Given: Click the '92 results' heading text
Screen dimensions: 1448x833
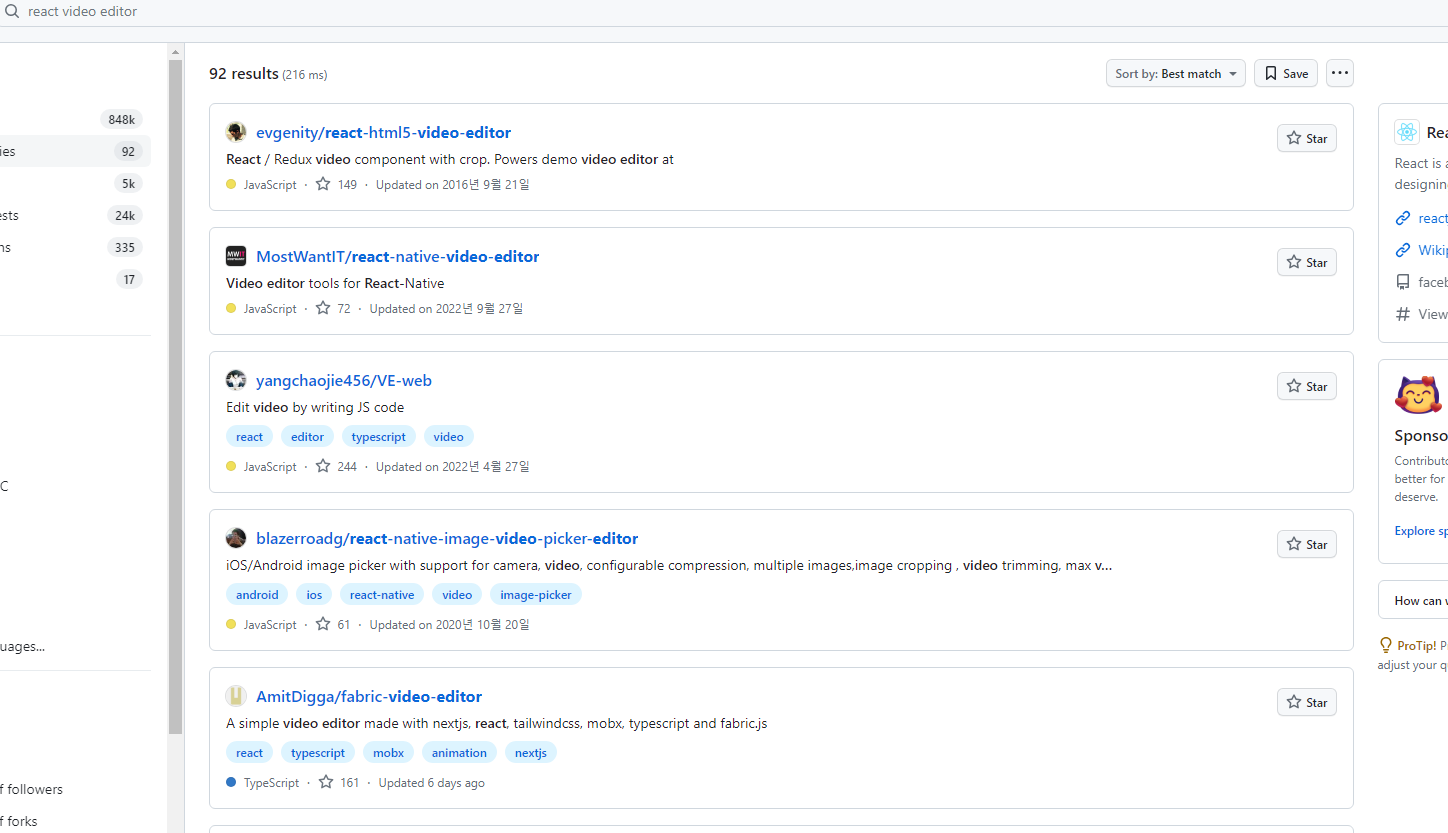Looking at the screenshot, I should (x=244, y=73).
